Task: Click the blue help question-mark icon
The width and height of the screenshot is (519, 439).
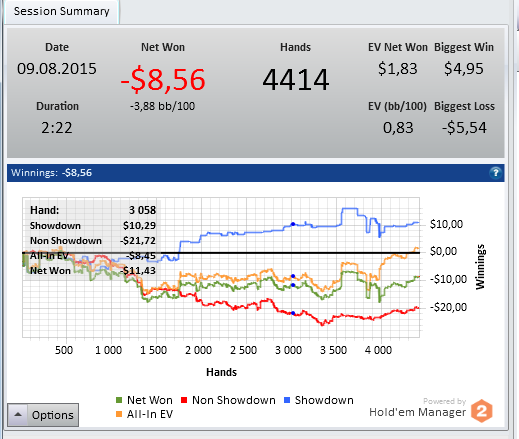Action: coord(495,173)
